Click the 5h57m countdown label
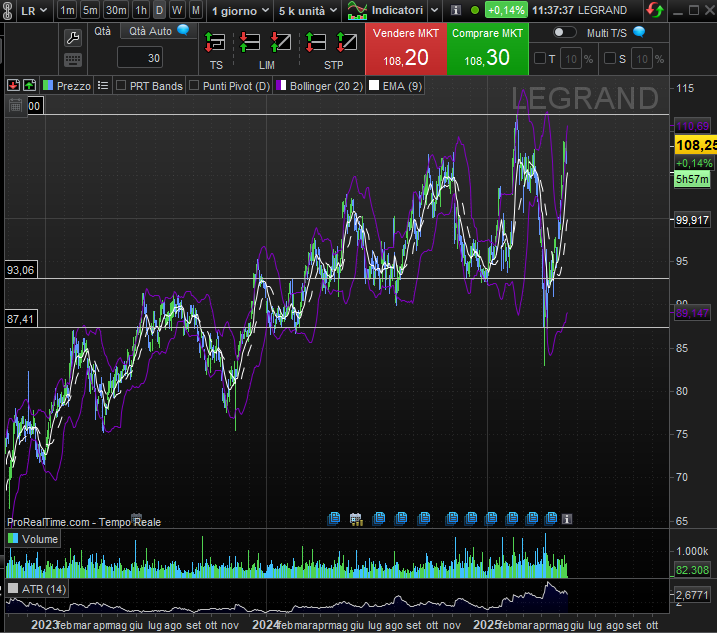The image size is (717, 633). [692, 179]
